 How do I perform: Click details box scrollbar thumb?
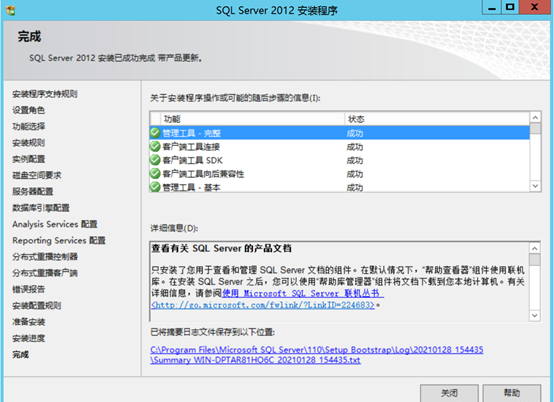click(535, 260)
